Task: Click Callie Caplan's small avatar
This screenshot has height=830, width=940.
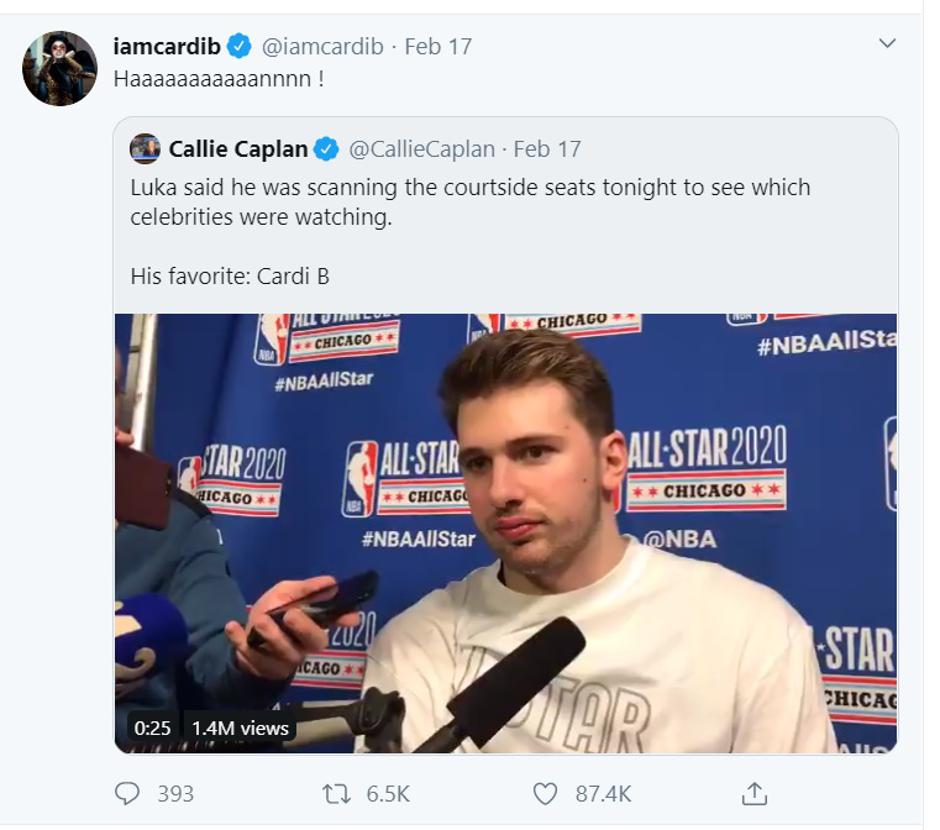Action: 145,149
